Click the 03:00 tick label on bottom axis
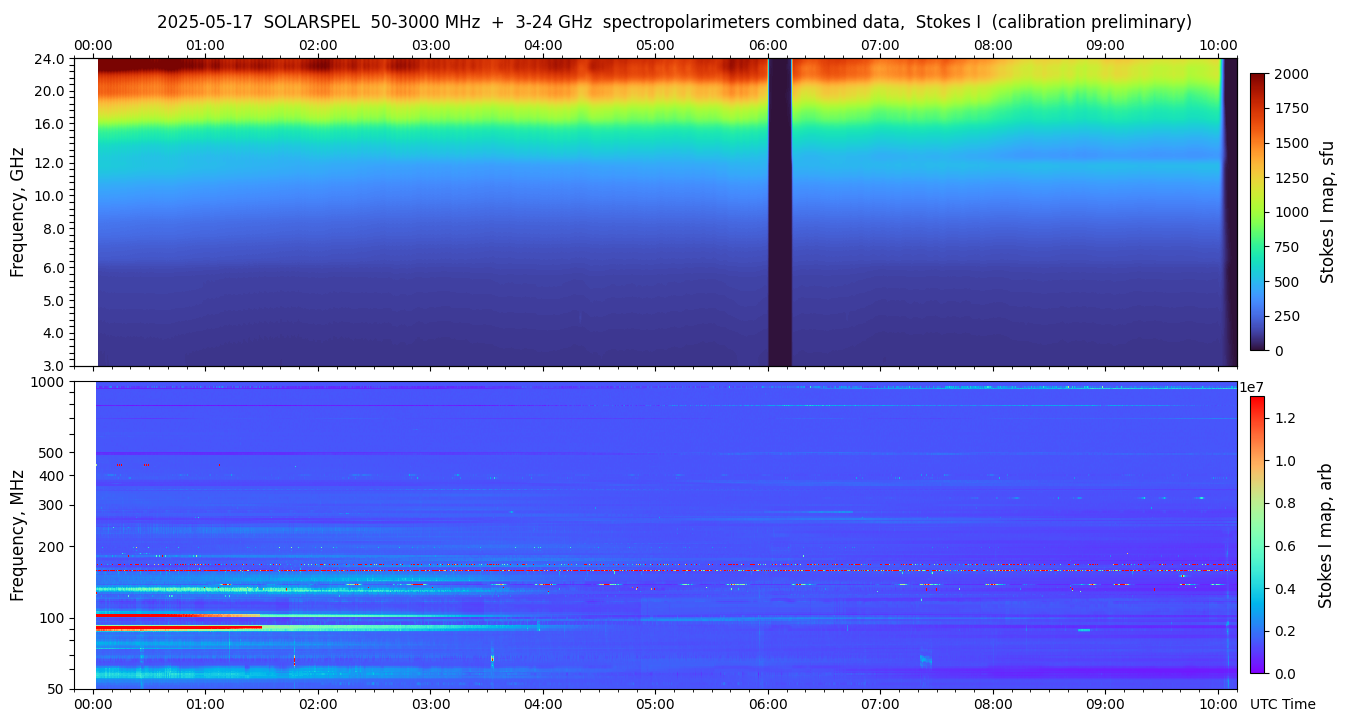Image resolution: width=1350 pixels, height=725 pixels. pyautogui.click(x=430, y=704)
